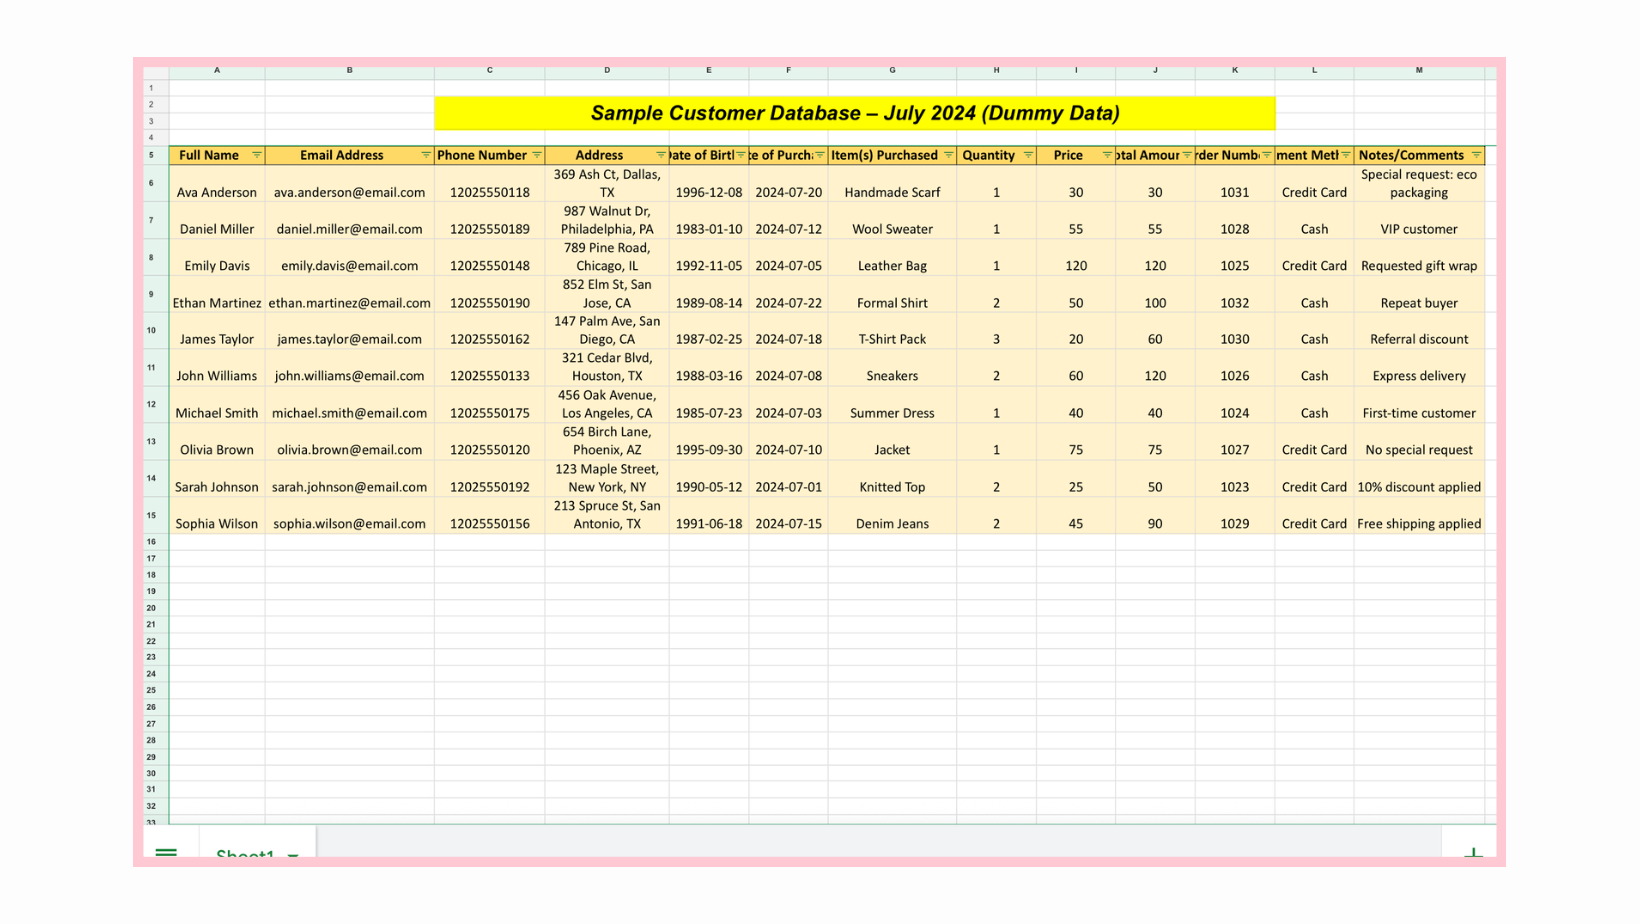The width and height of the screenshot is (1640, 924).
Task: Open the Item(s) Purchased filter
Action: point(949,155)
